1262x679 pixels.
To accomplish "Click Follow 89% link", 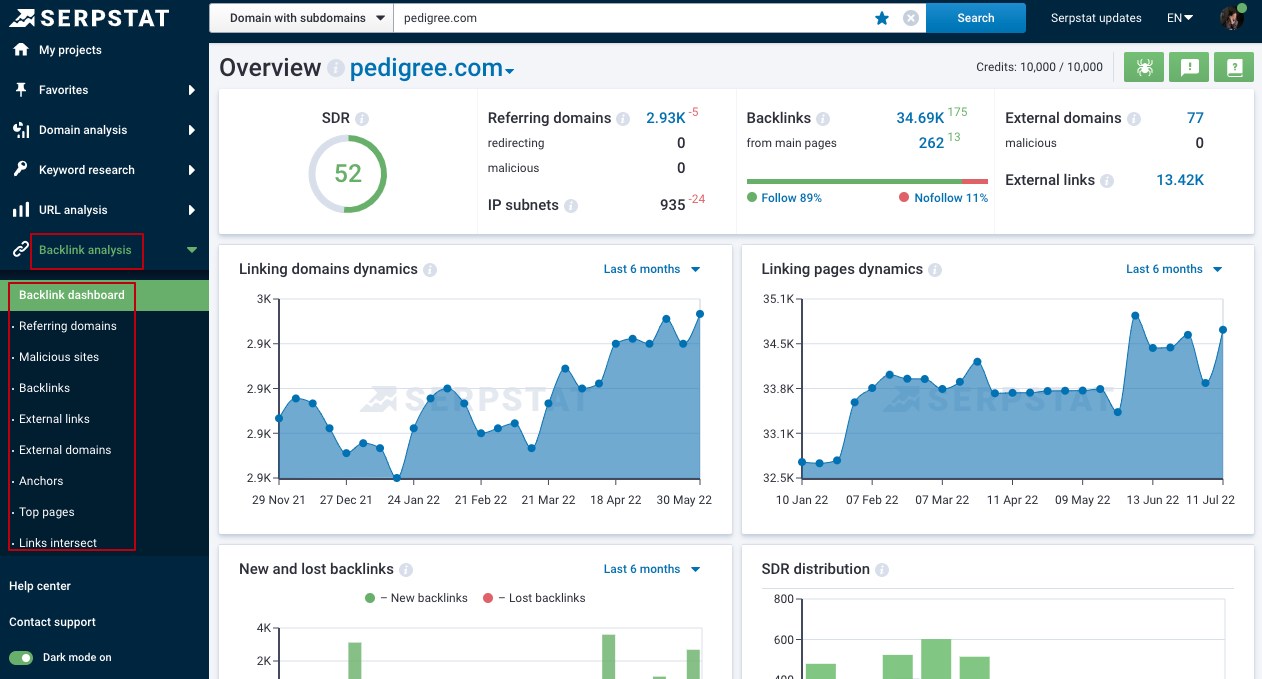I will [x=791, y=198].
